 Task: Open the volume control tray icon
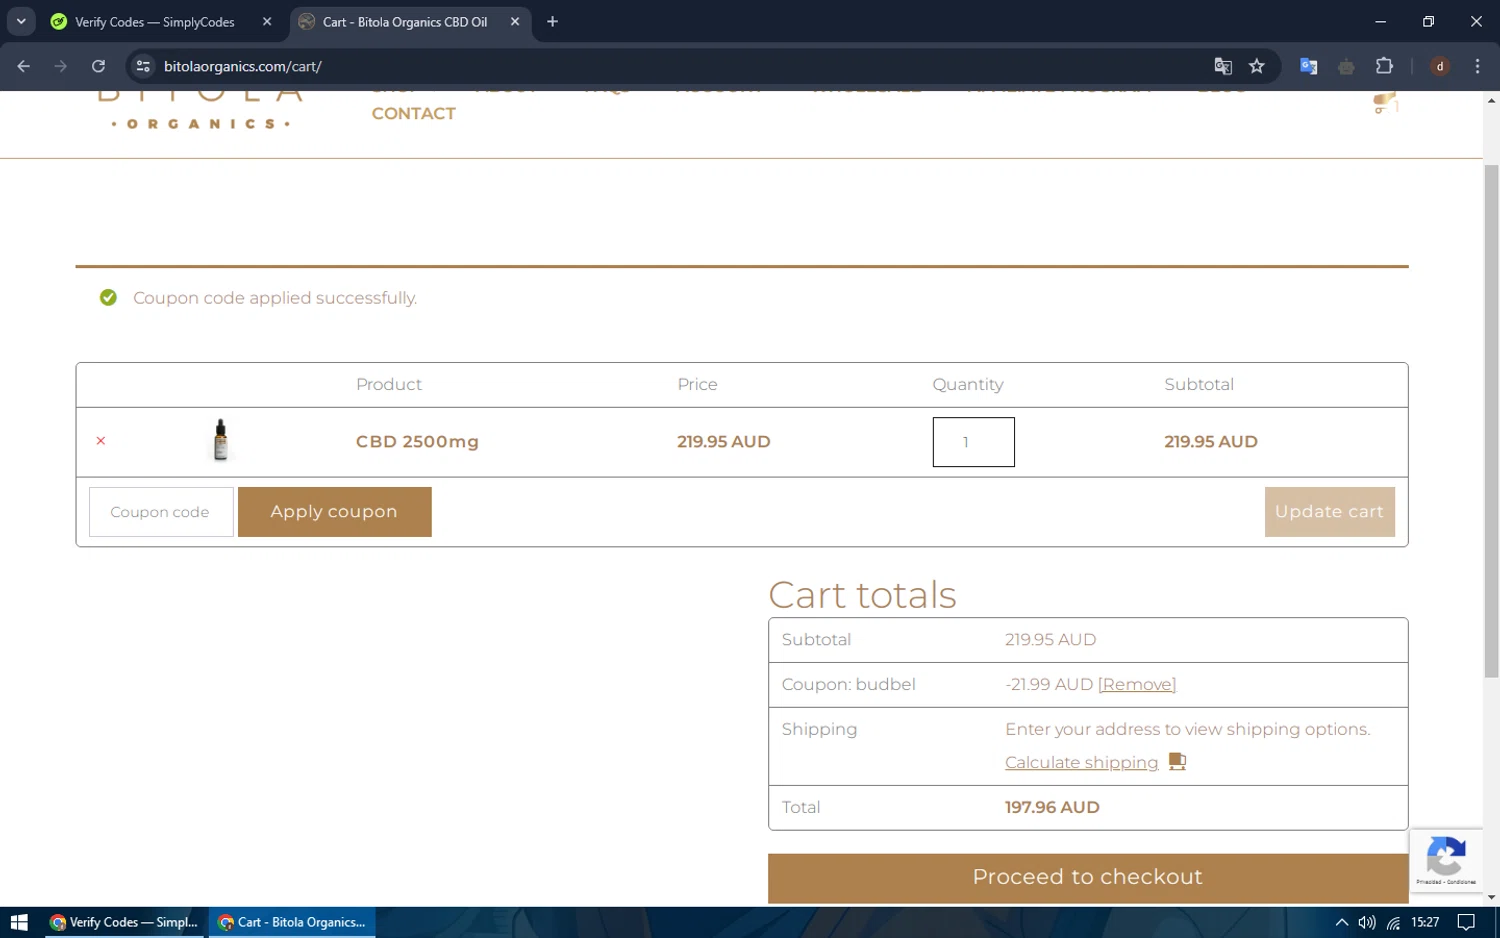(1367, 922)
